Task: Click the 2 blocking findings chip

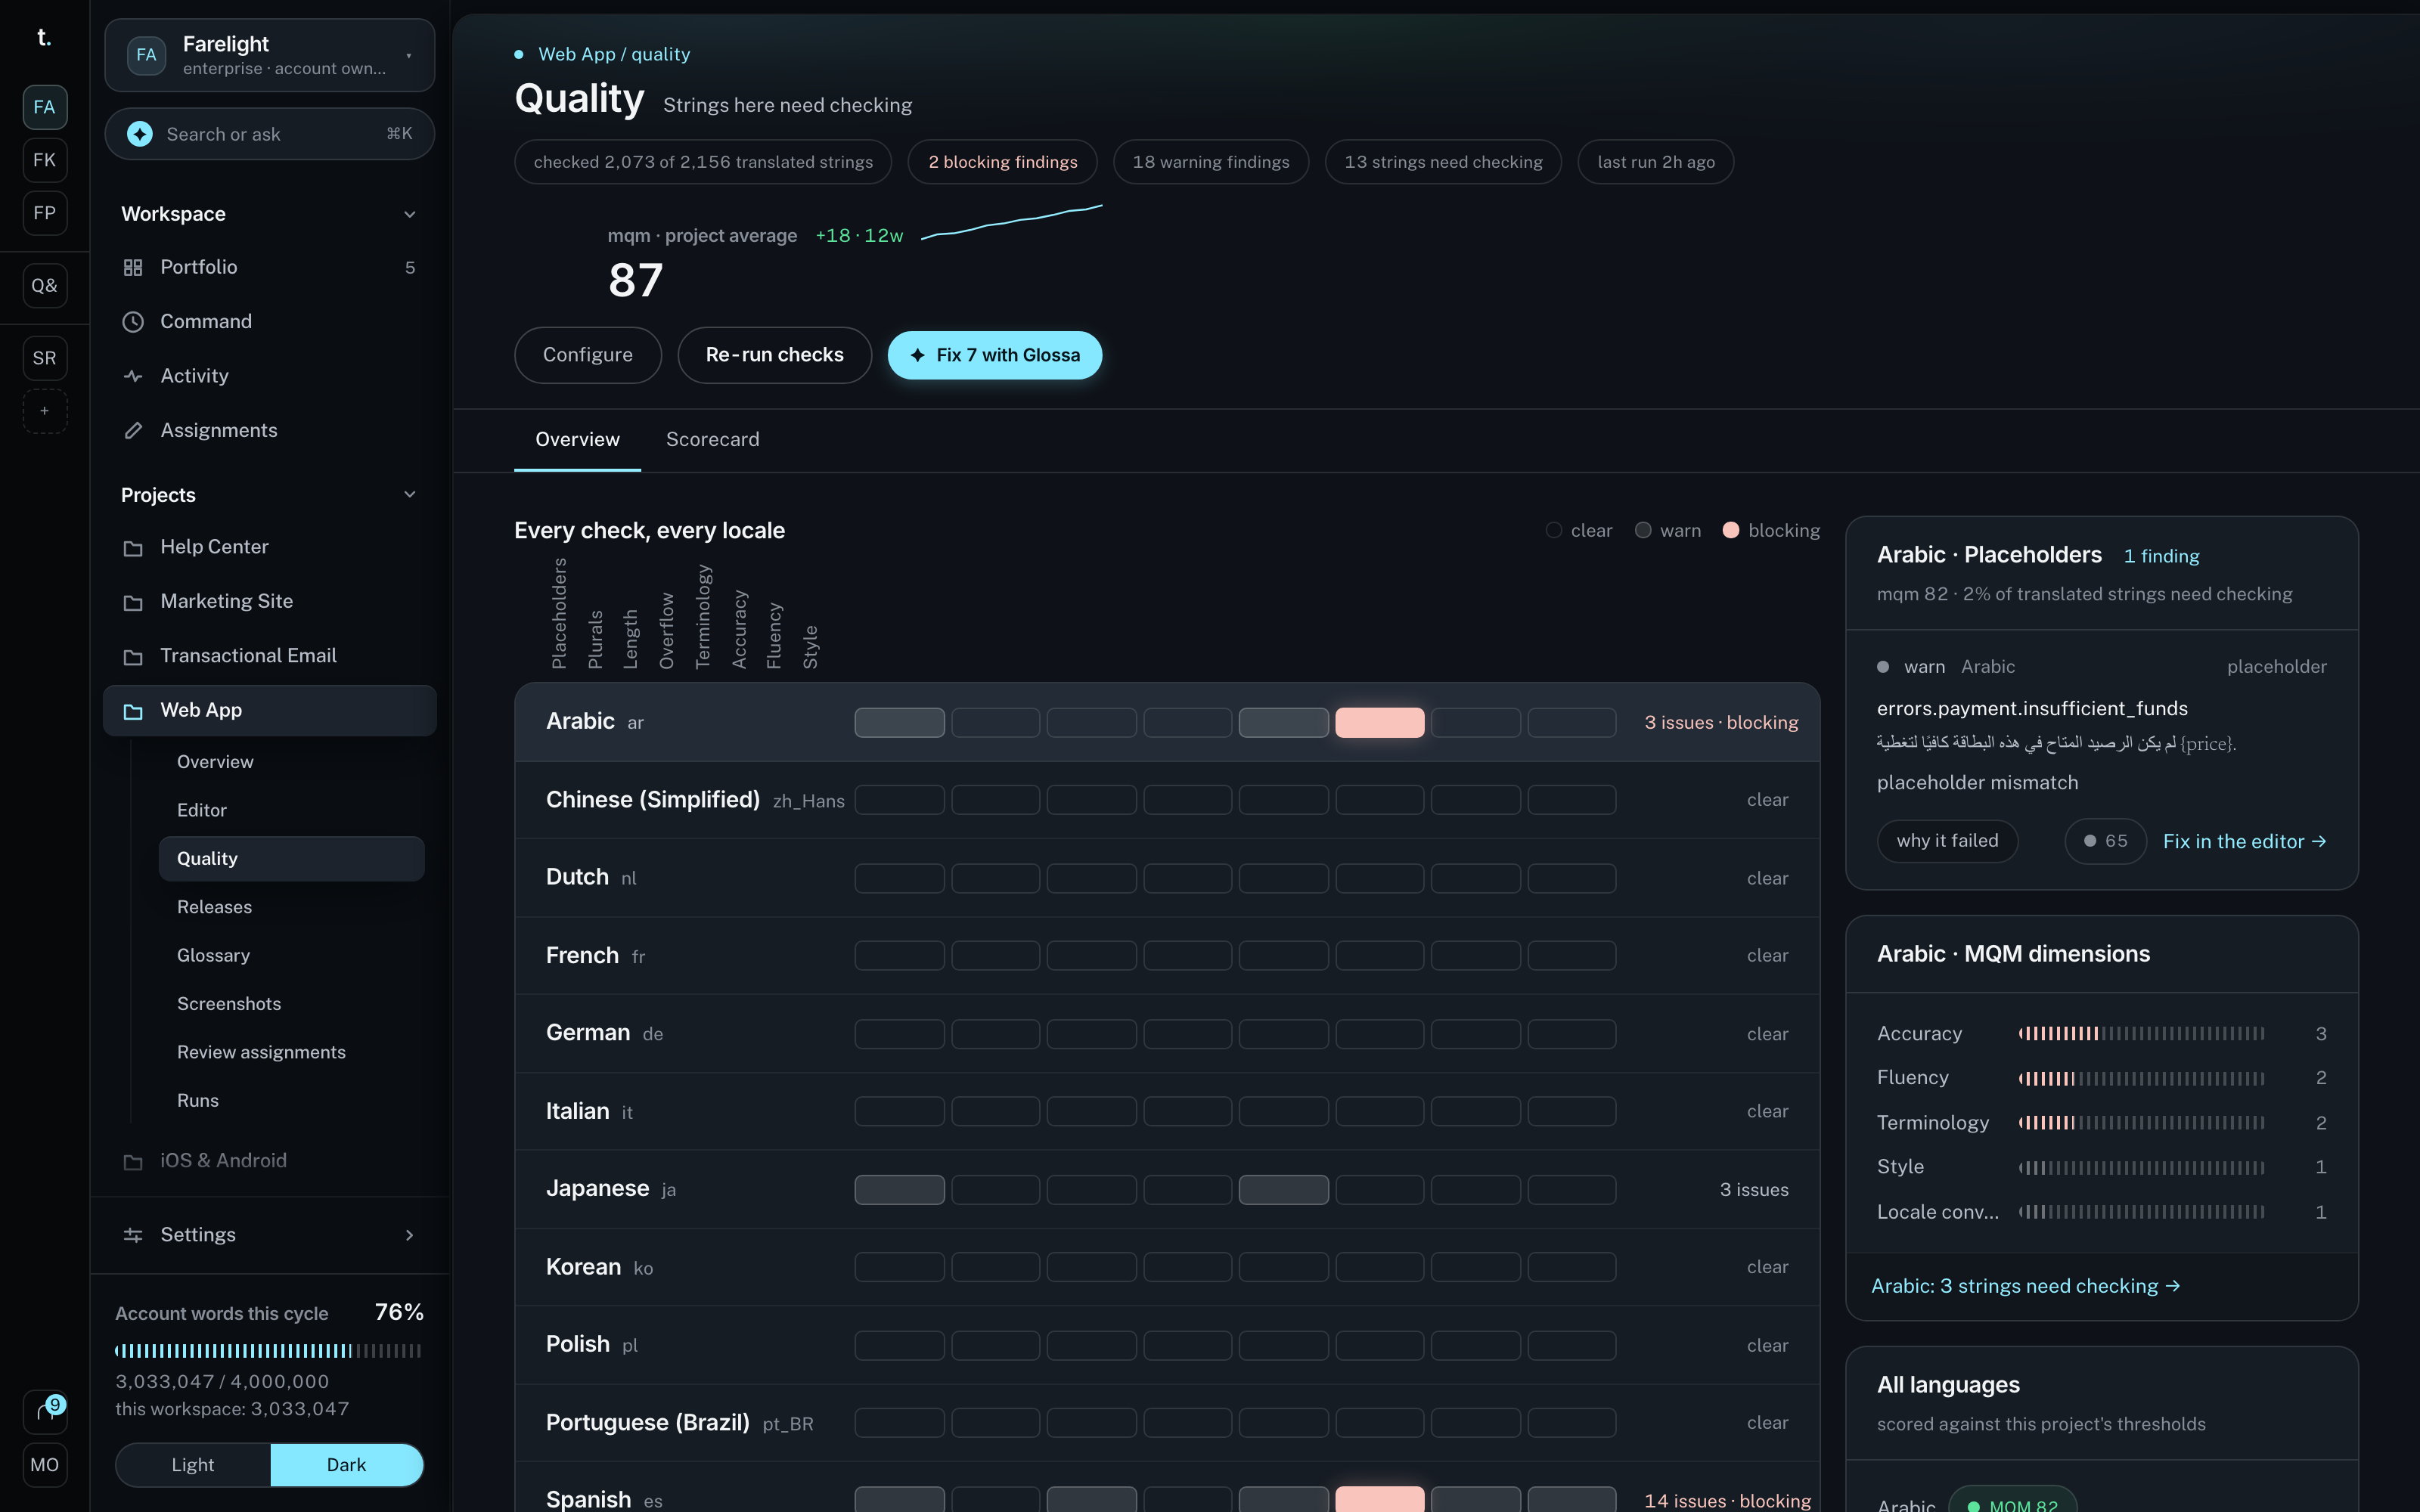Action: (x=1002, y=162)
